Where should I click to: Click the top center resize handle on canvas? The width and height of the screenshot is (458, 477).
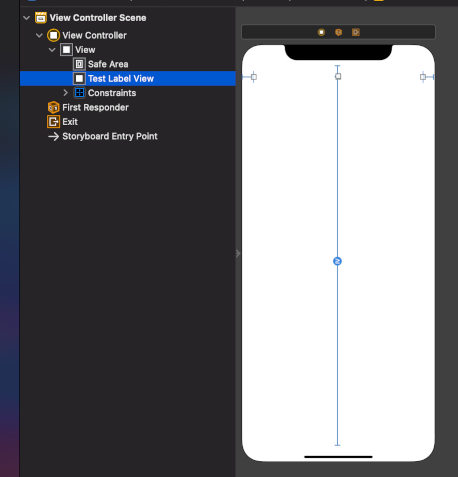pos(338,76)
